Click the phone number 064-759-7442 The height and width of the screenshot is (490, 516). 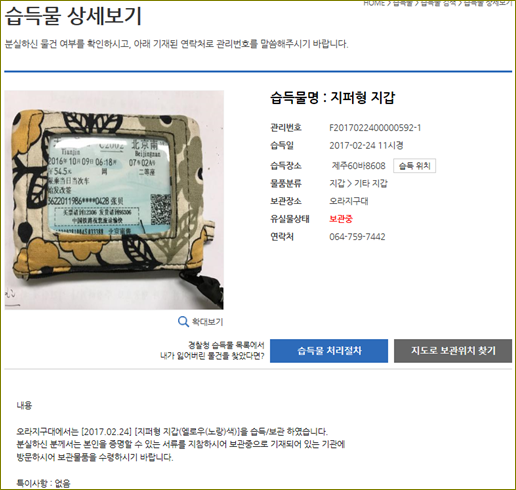pyautogui.click(x=357, y=237)
